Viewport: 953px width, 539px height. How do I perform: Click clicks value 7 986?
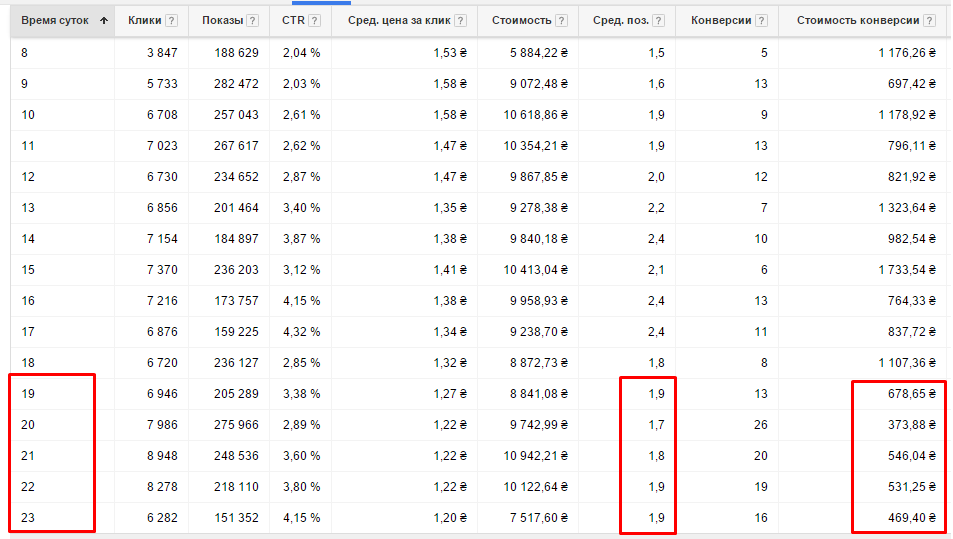(x=162, y=425)
